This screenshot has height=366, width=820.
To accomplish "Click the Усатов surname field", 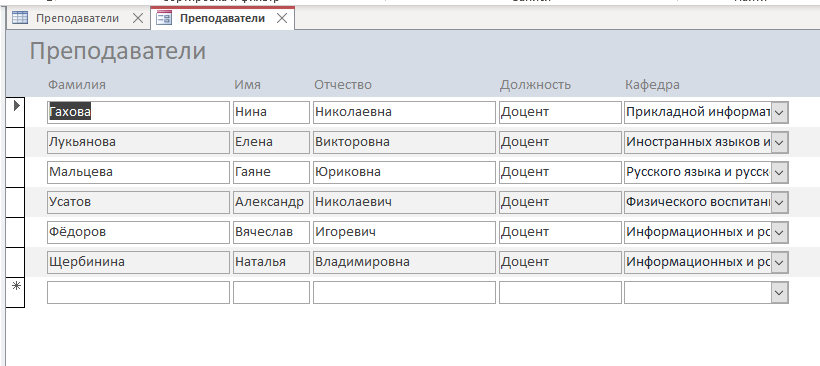I will point(138,202).
